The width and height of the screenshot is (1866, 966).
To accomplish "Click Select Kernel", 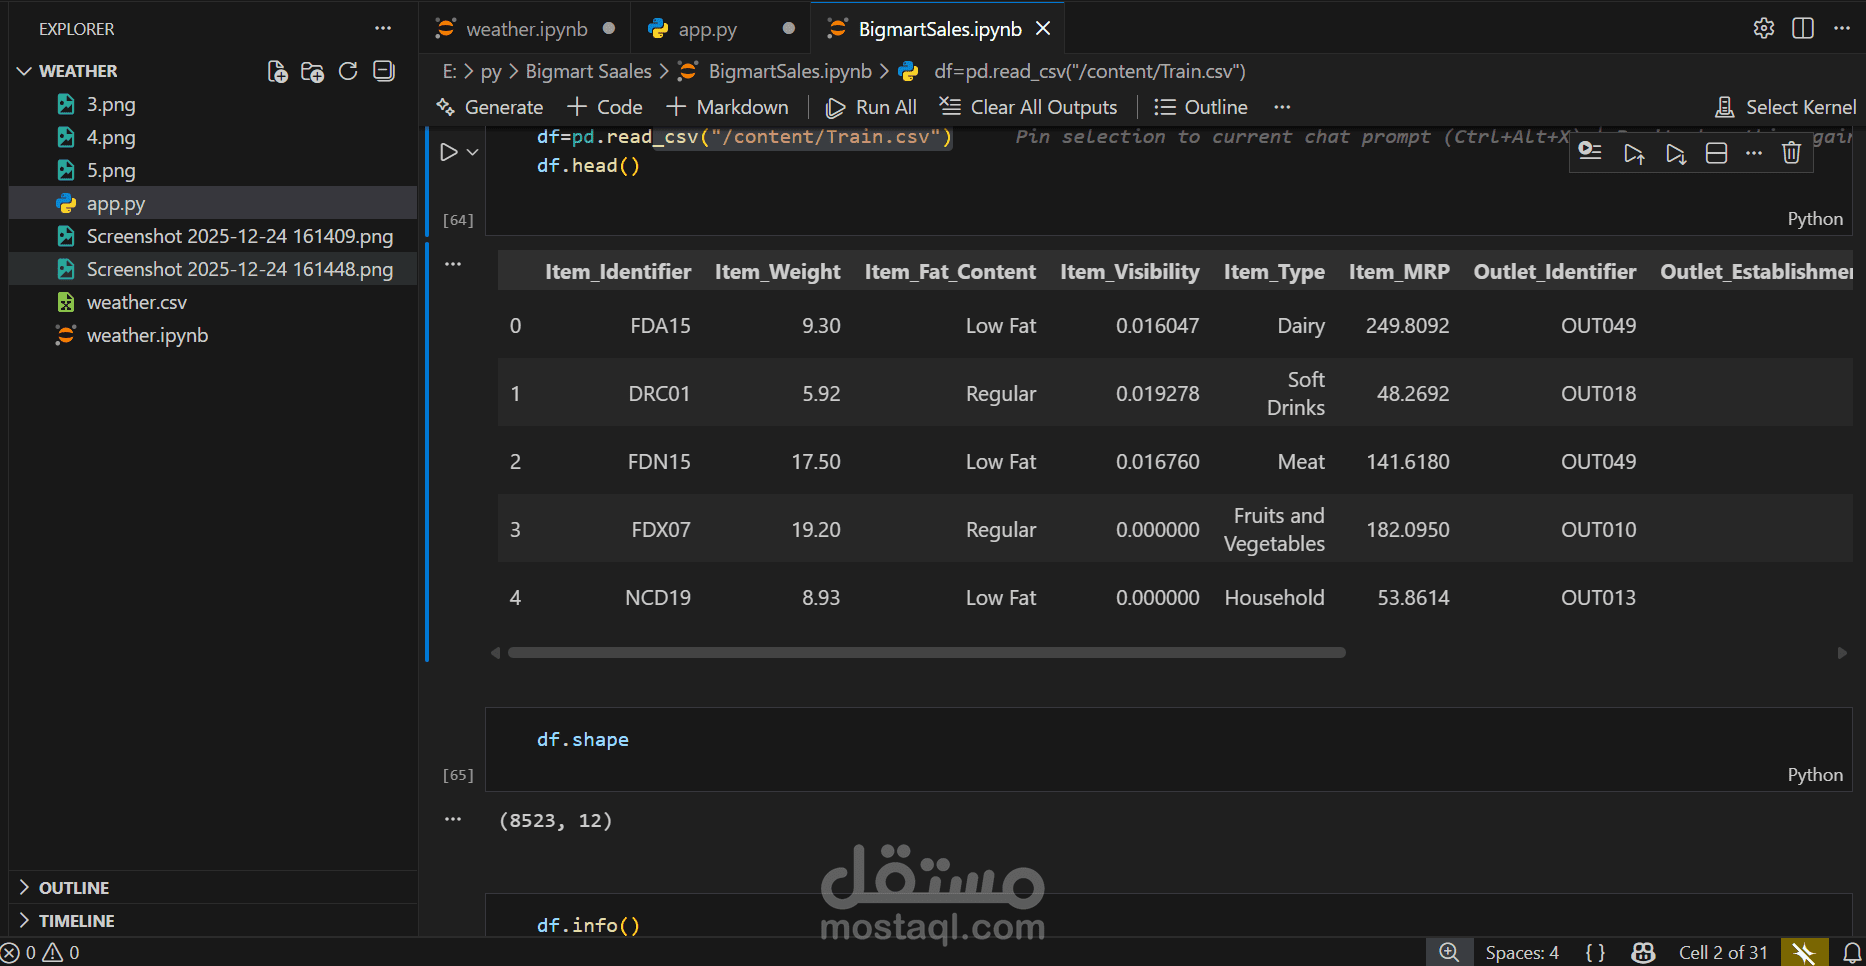I will coord(1785,107).
